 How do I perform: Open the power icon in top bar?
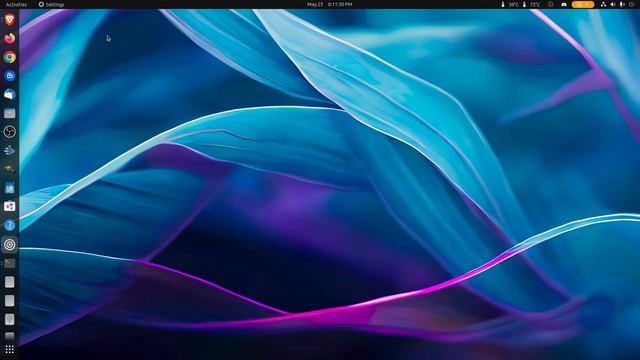pos(631,4)
